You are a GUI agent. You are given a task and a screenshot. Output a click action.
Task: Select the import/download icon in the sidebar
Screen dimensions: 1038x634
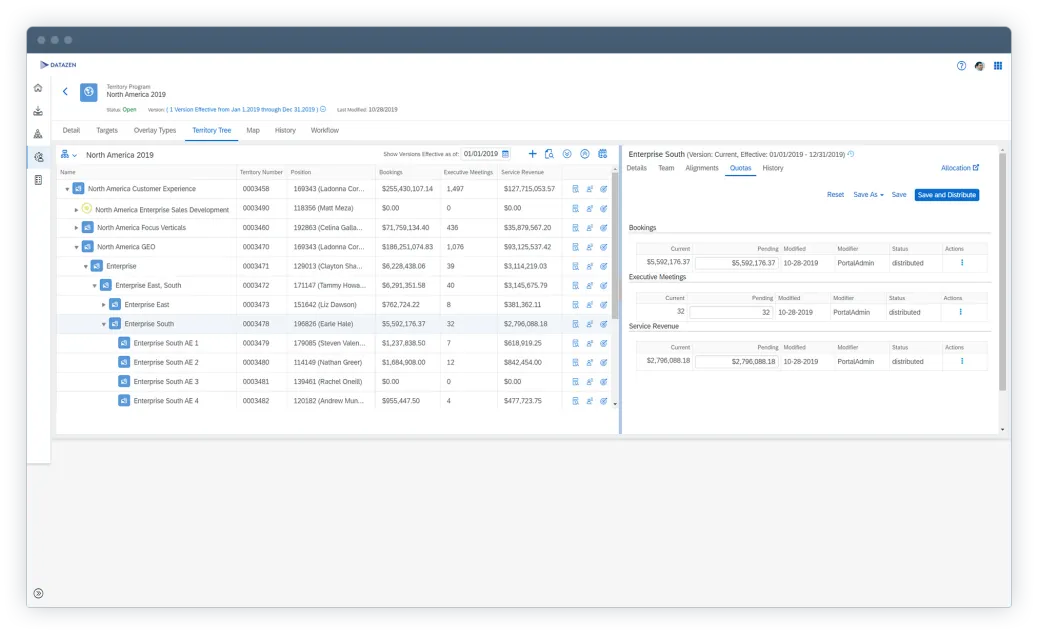[38, 111]
